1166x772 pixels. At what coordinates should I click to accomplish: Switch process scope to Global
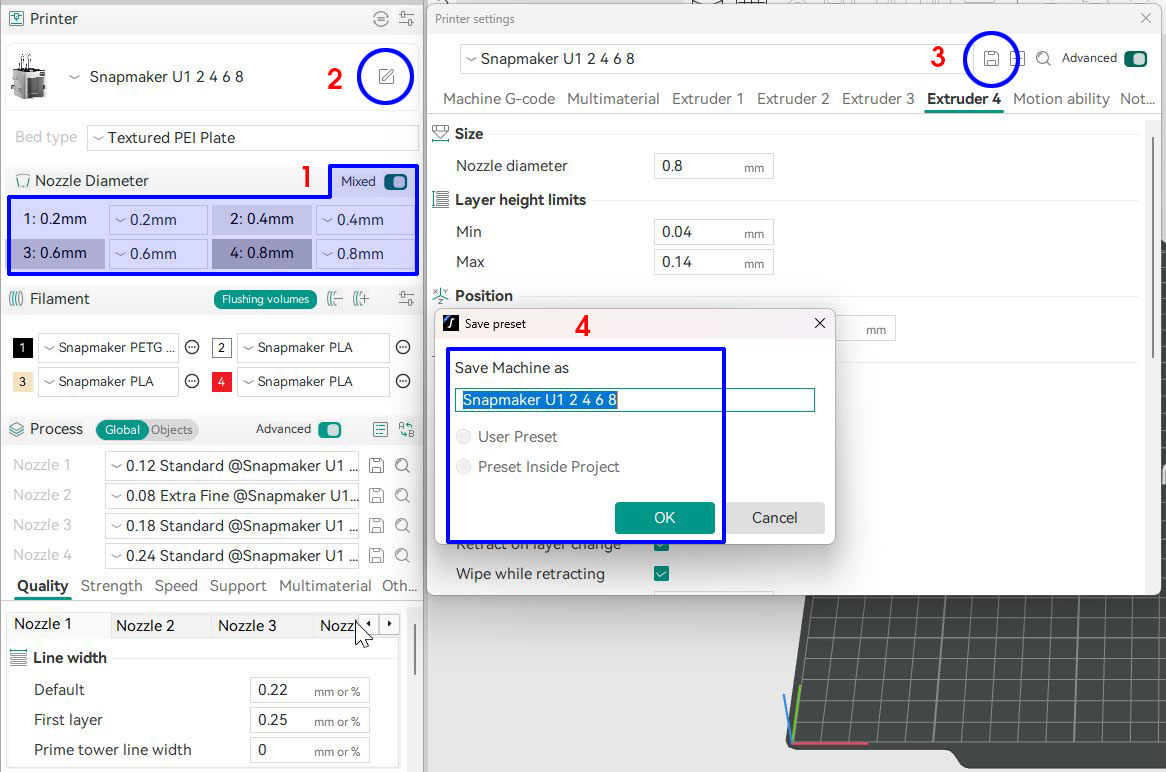122,430
